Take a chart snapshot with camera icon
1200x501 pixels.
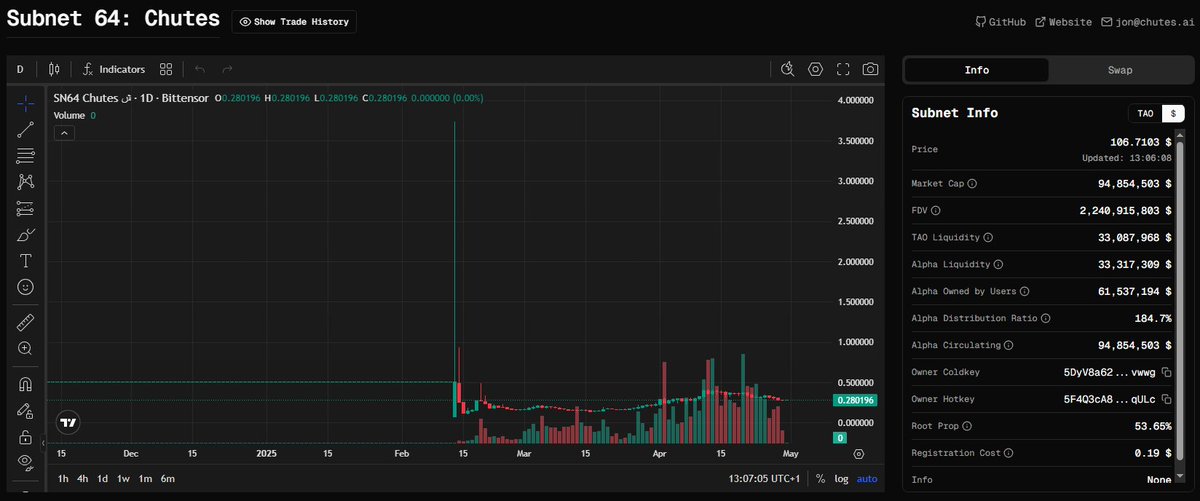[x=871, y=69]
